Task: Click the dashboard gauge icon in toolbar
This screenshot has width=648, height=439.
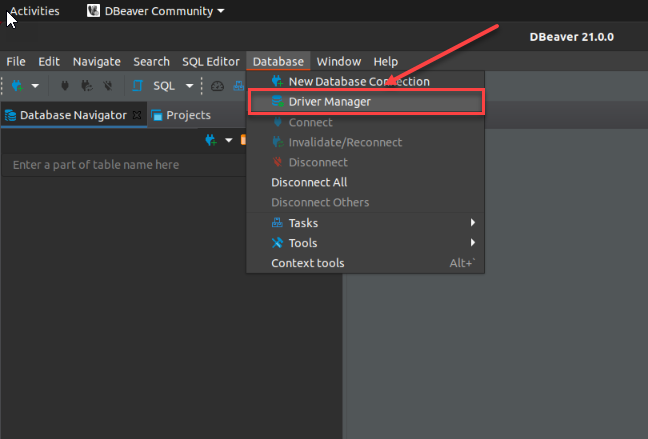Action: coord(217,87)
